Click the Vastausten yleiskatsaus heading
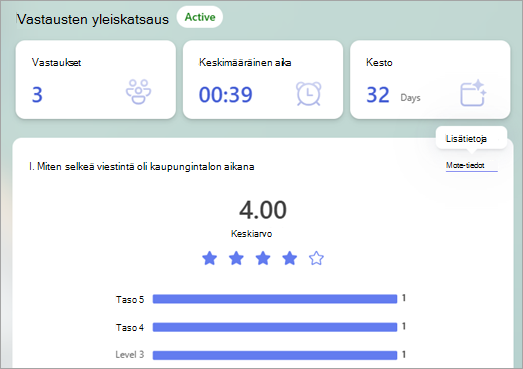 (x=93, y=19)
